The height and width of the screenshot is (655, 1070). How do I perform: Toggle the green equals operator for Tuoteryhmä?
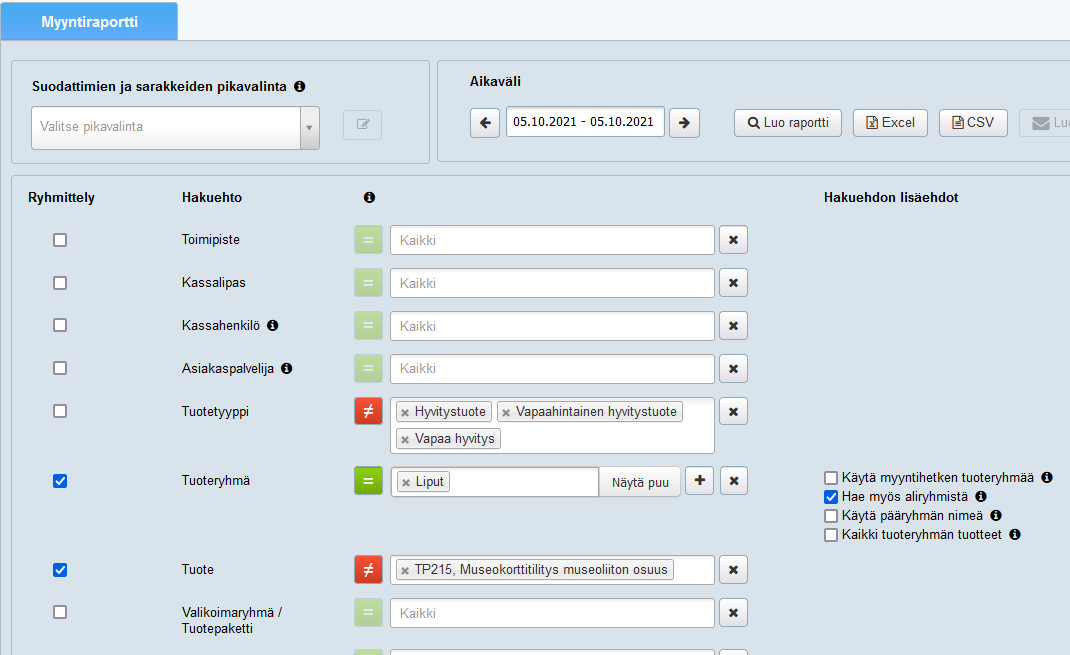click(x=368, y=482)
